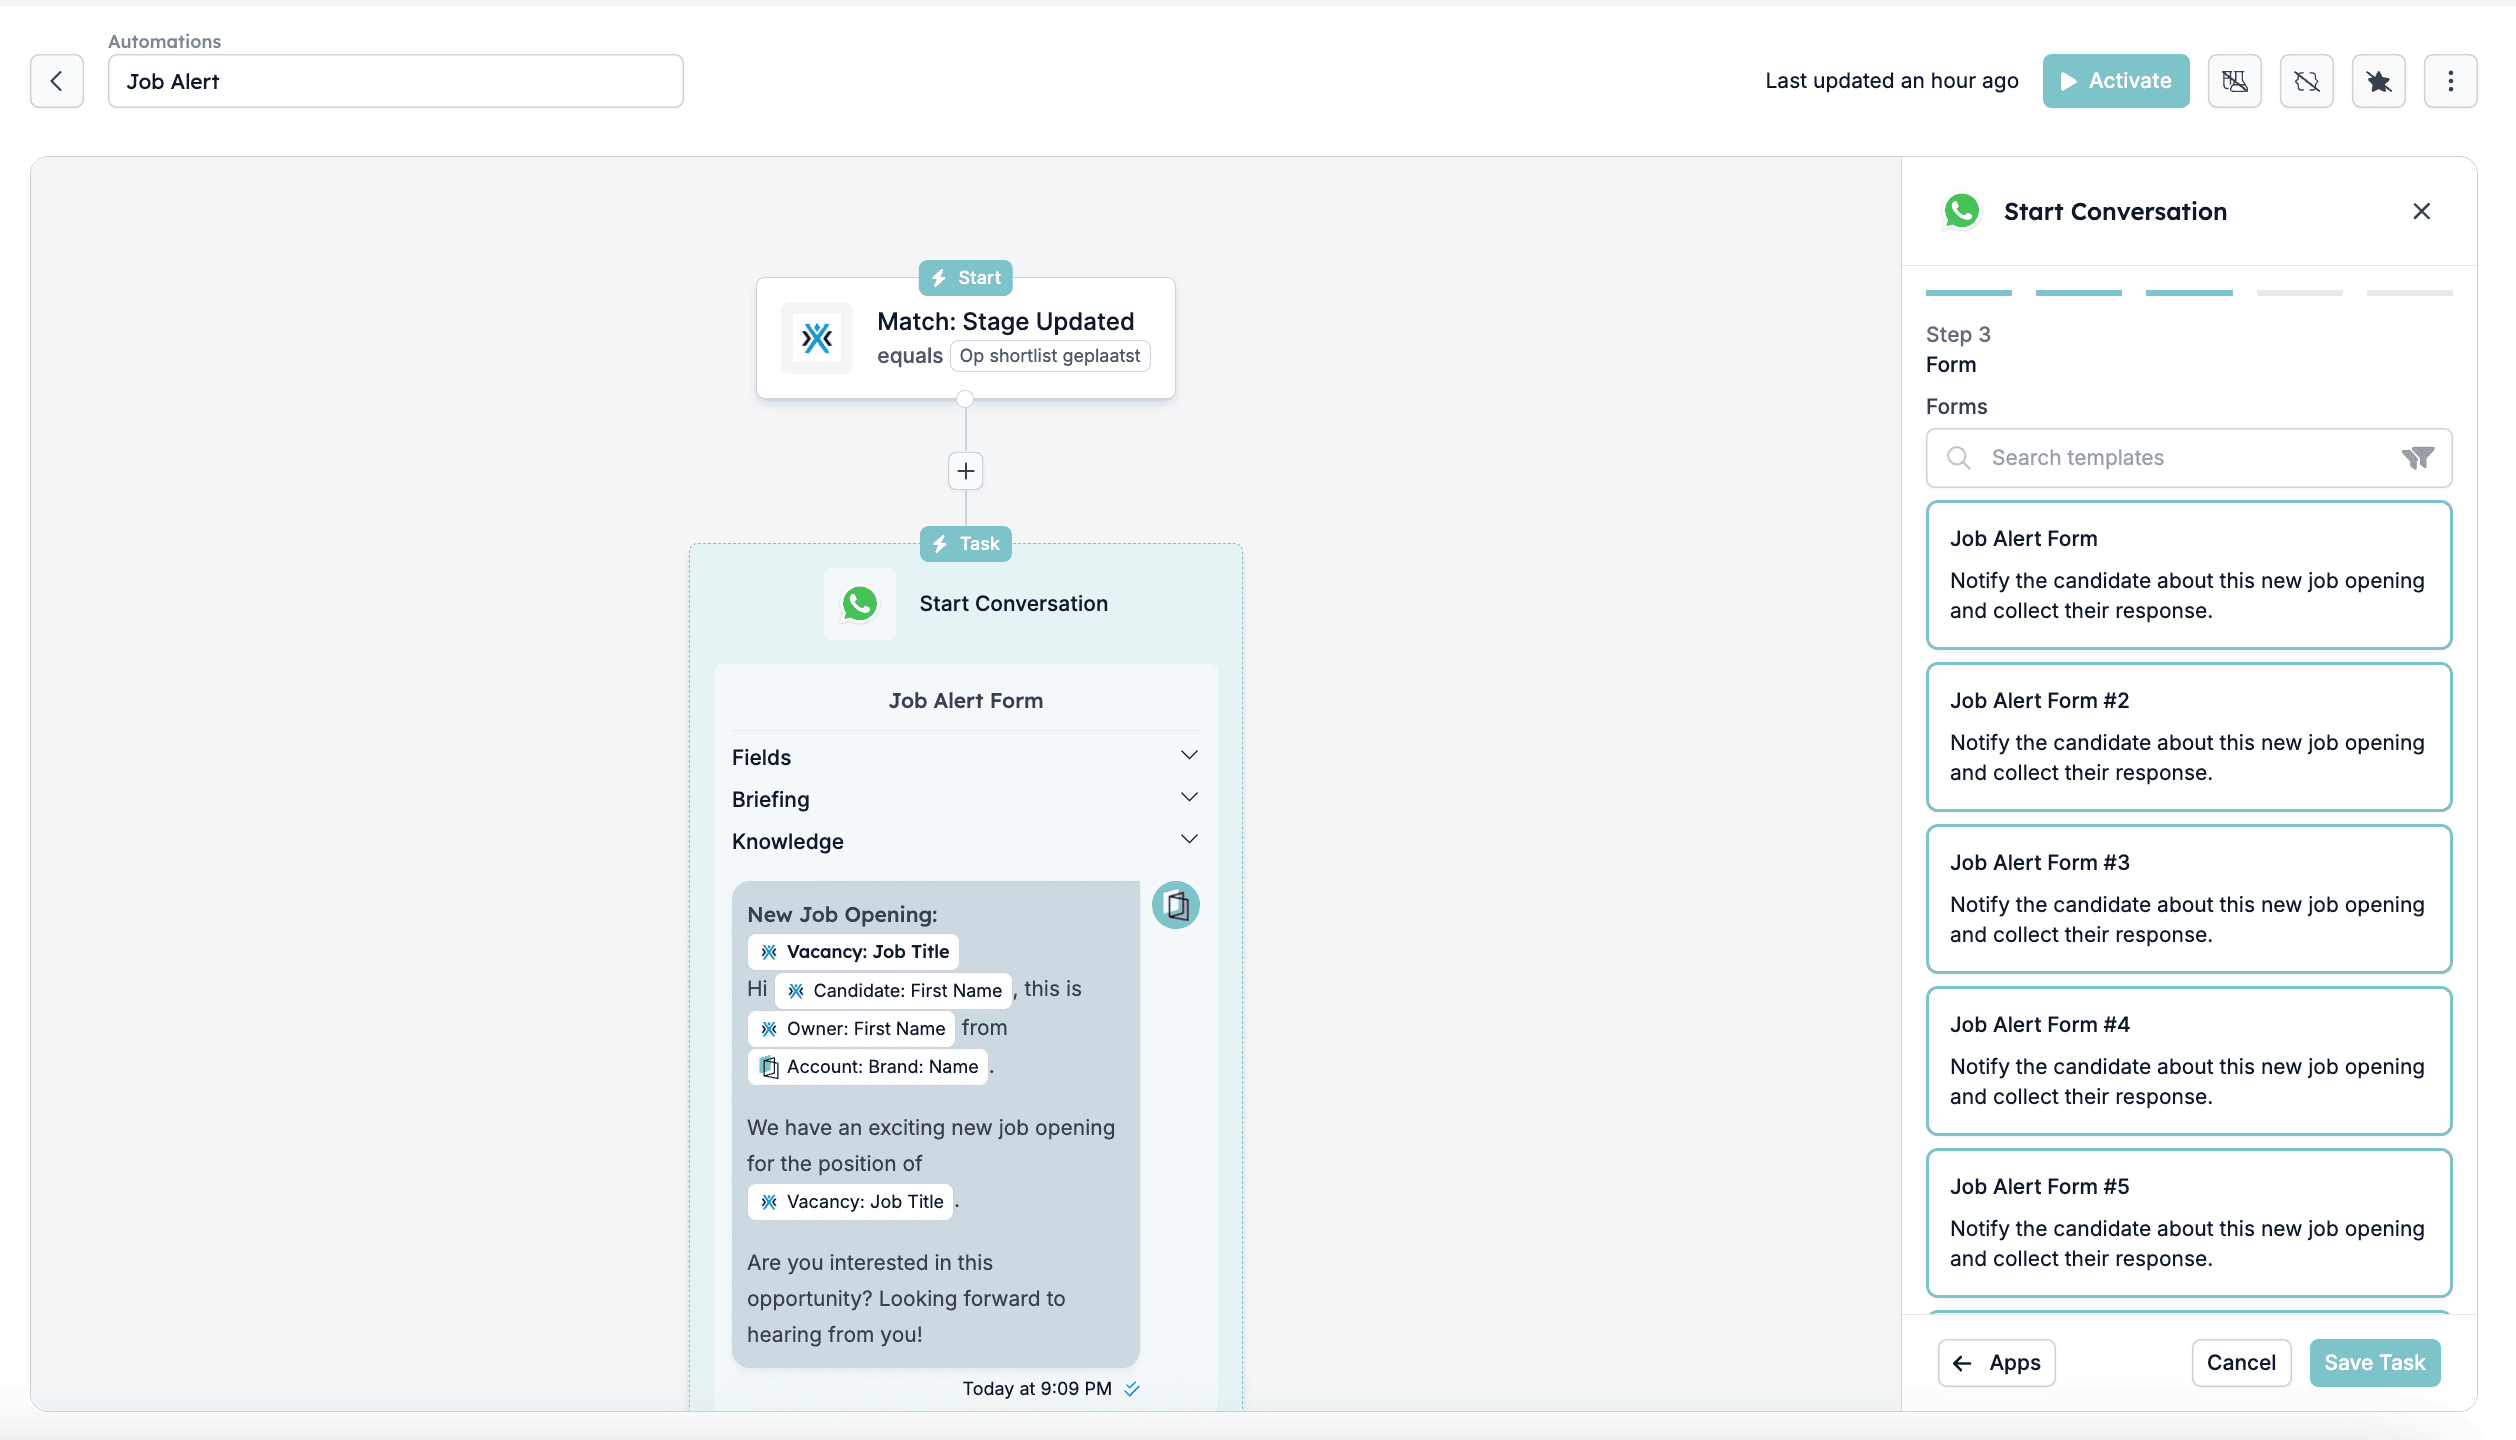Screen dimensions: 2516x1440
Task: Jump to the first step progress segment
Action: point(1968,293)
